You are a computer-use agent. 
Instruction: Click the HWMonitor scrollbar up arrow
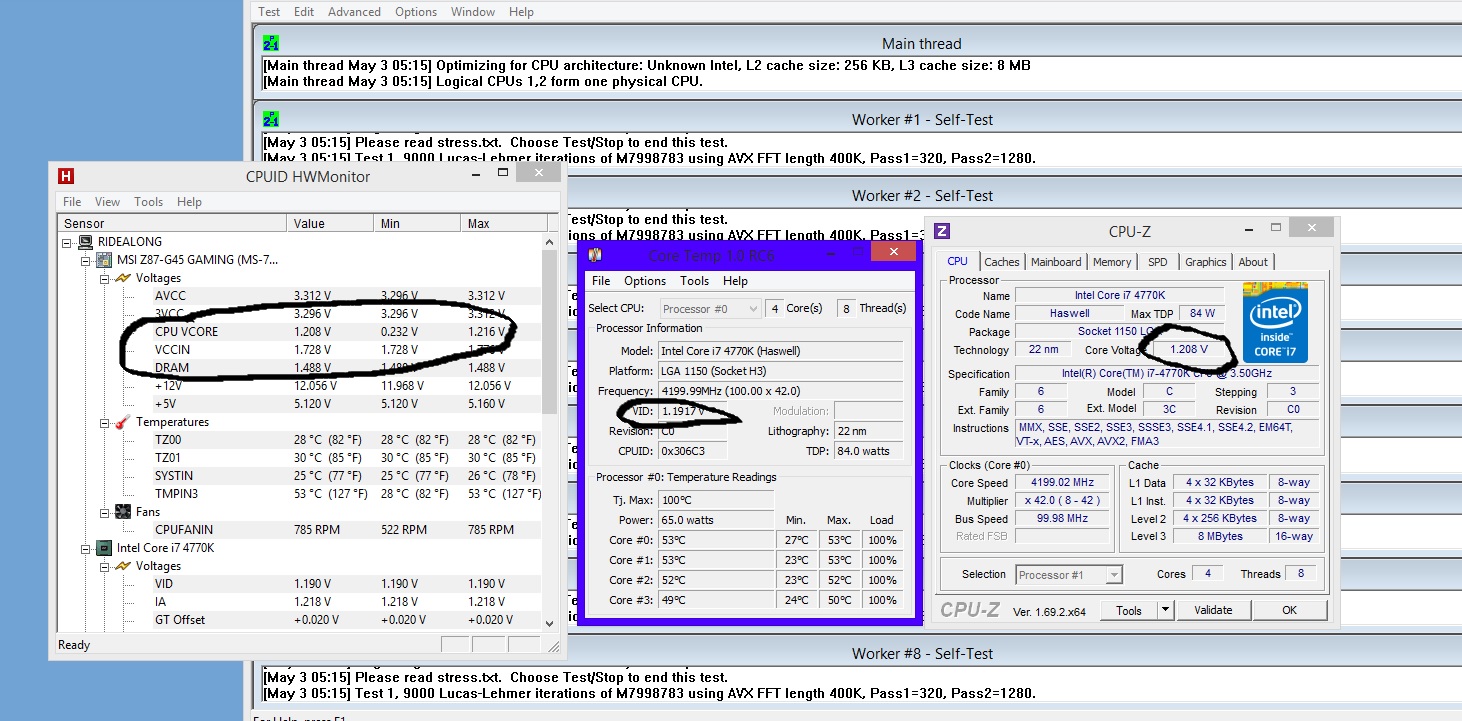[x=550, y=241]
